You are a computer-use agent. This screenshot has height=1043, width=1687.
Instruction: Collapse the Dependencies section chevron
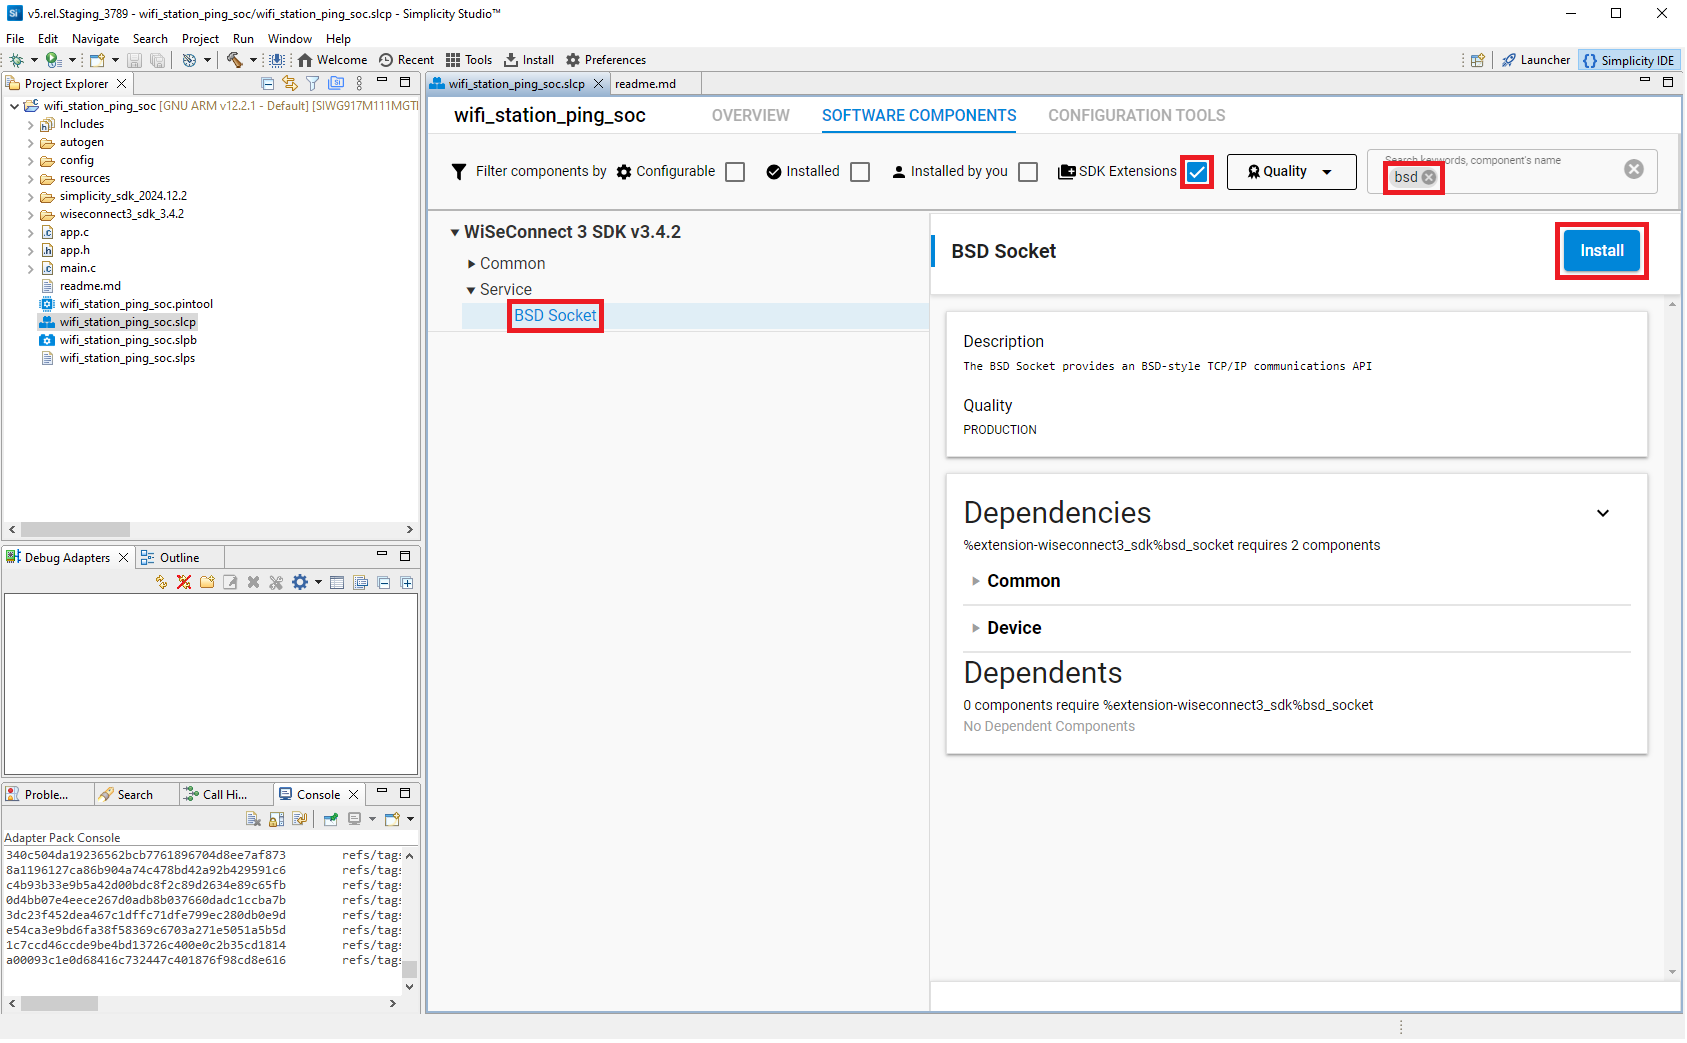point(1603,513)
